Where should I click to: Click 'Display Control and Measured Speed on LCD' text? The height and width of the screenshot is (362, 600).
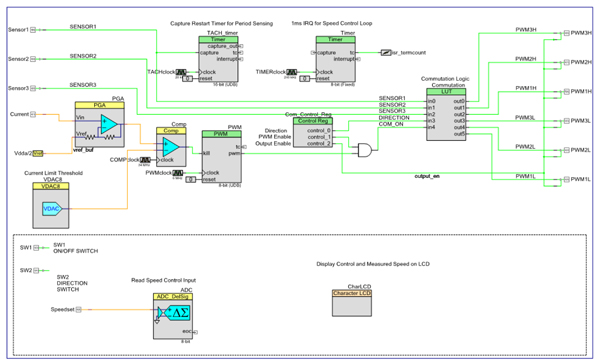(373, 264)
